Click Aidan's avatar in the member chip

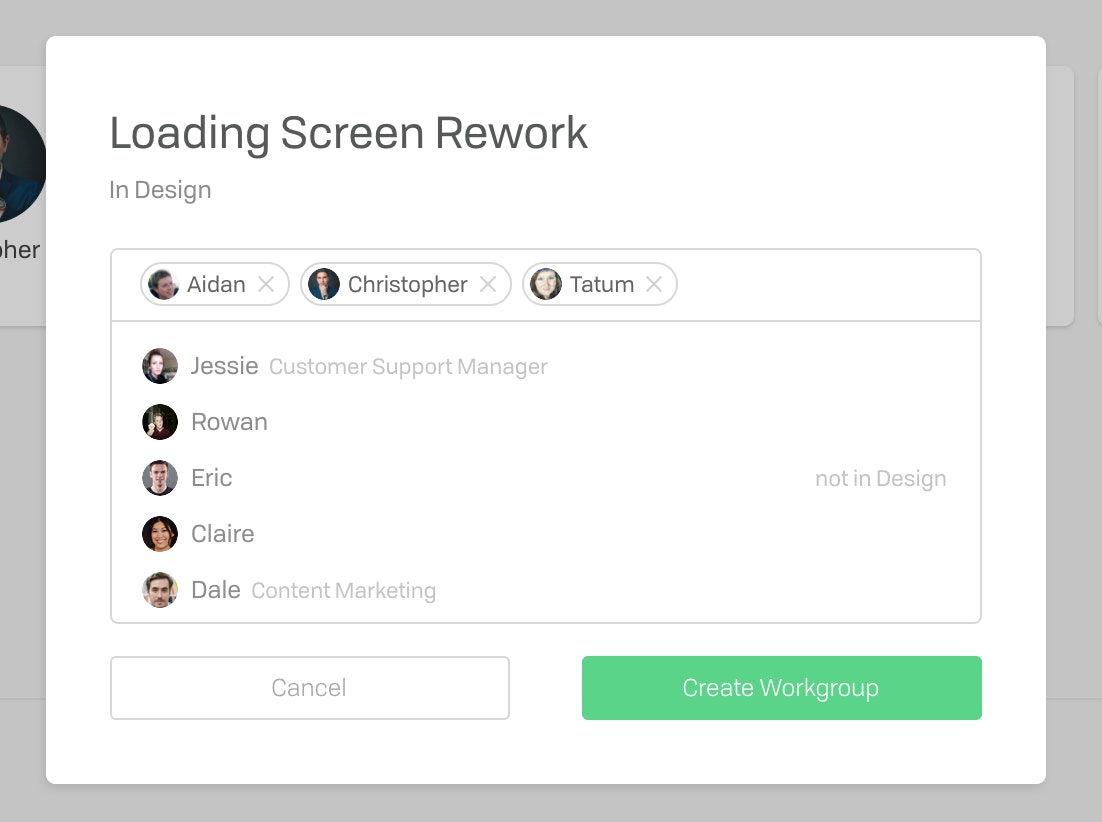[163, 285]
